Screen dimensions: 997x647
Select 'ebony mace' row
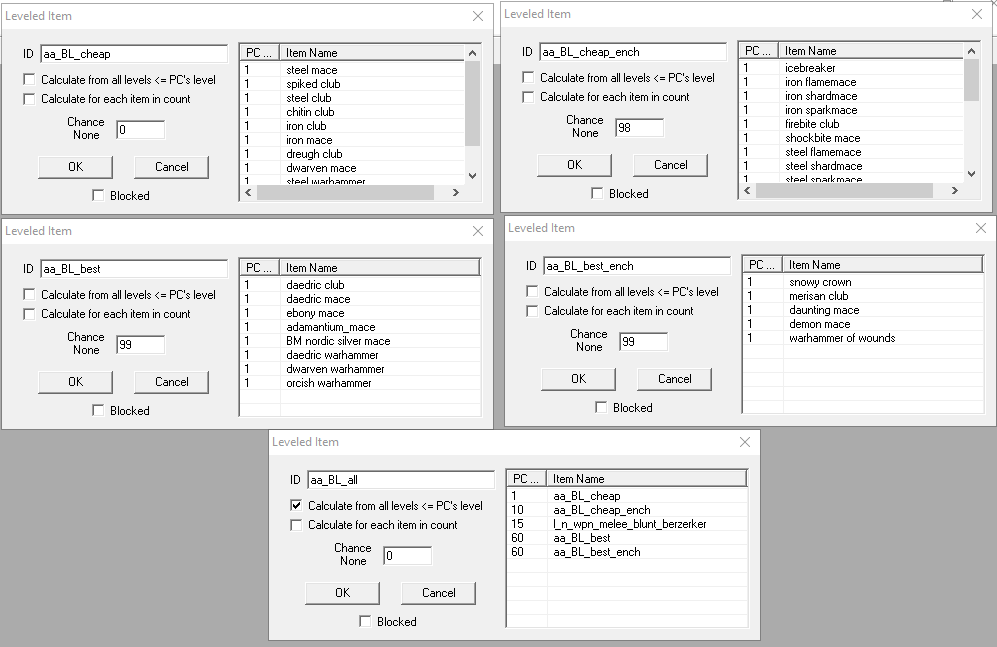[360, 313]
